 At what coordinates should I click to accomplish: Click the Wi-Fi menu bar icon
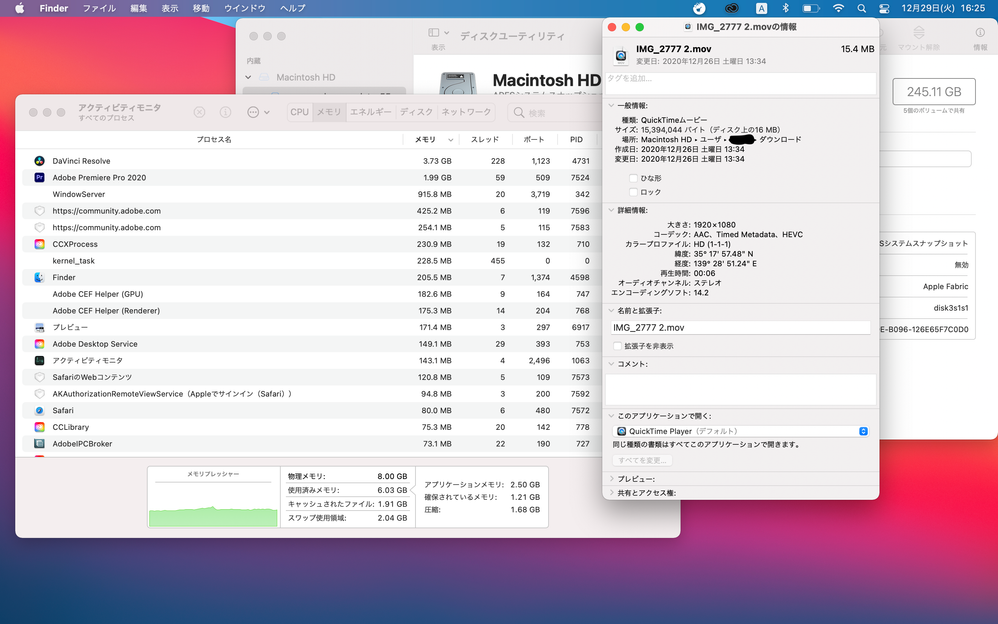pyautogui.click(x=838, y=8)
